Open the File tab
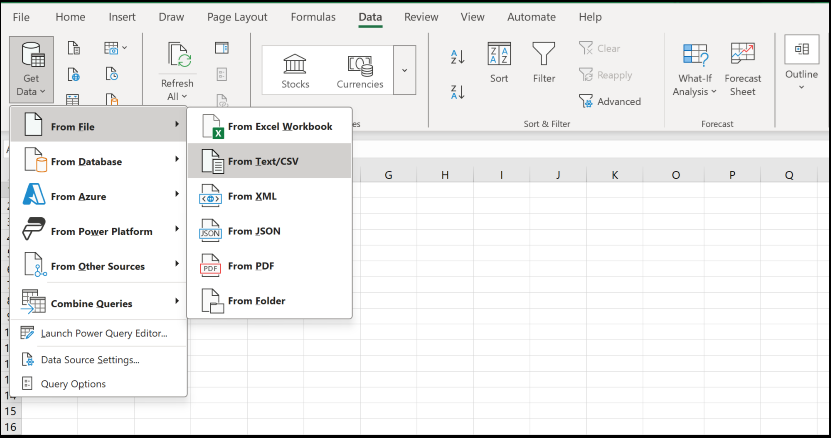The height and width of the screenshot is (438, 831). pos(21,17)
